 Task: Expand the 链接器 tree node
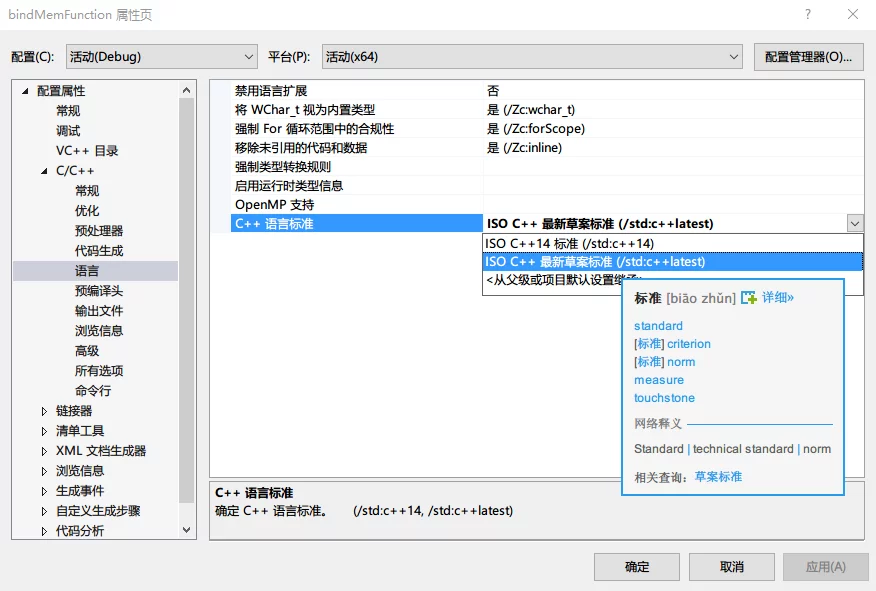[44, 411]
